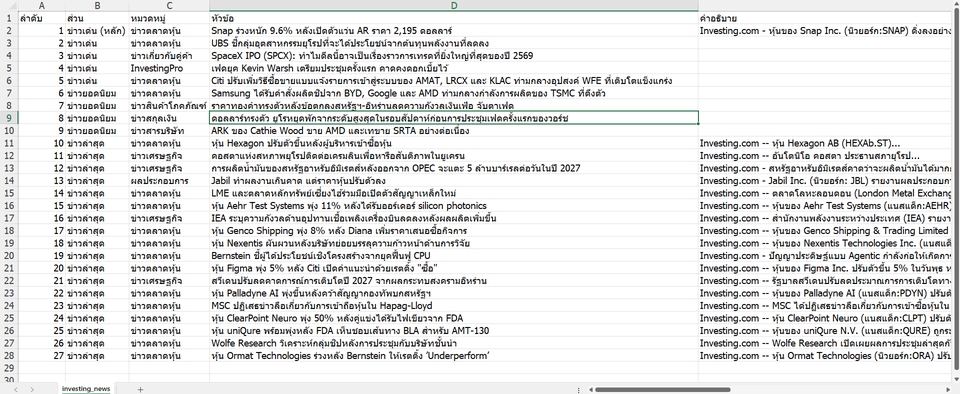Select the ข่าวเกี่ยวกับคู่ค้า category cell

tap(169, 55)
